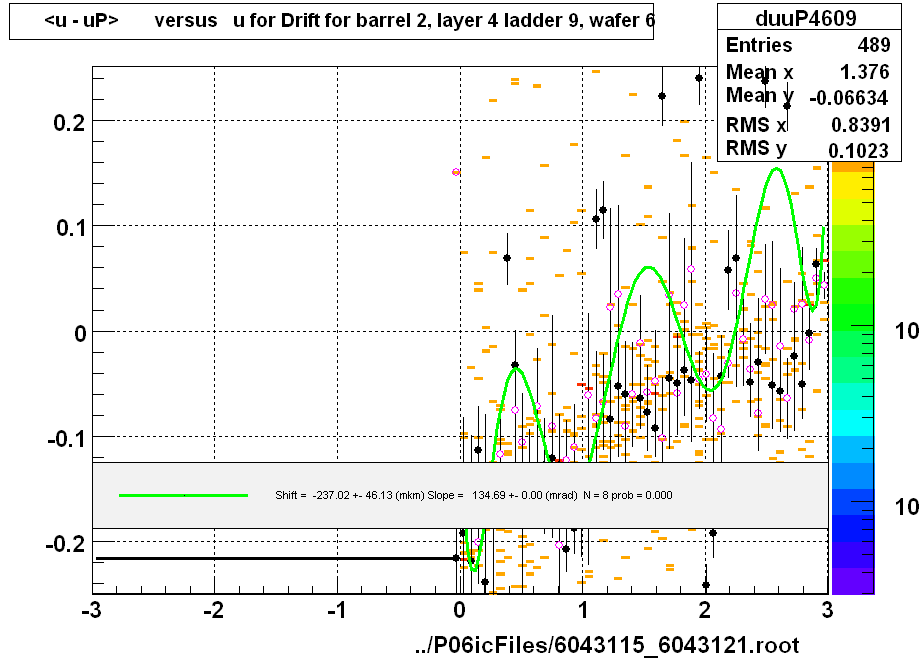The height and width of the screenshot is (660, 920).
Task: Click the dark green band of color palette
Action: 853,317
